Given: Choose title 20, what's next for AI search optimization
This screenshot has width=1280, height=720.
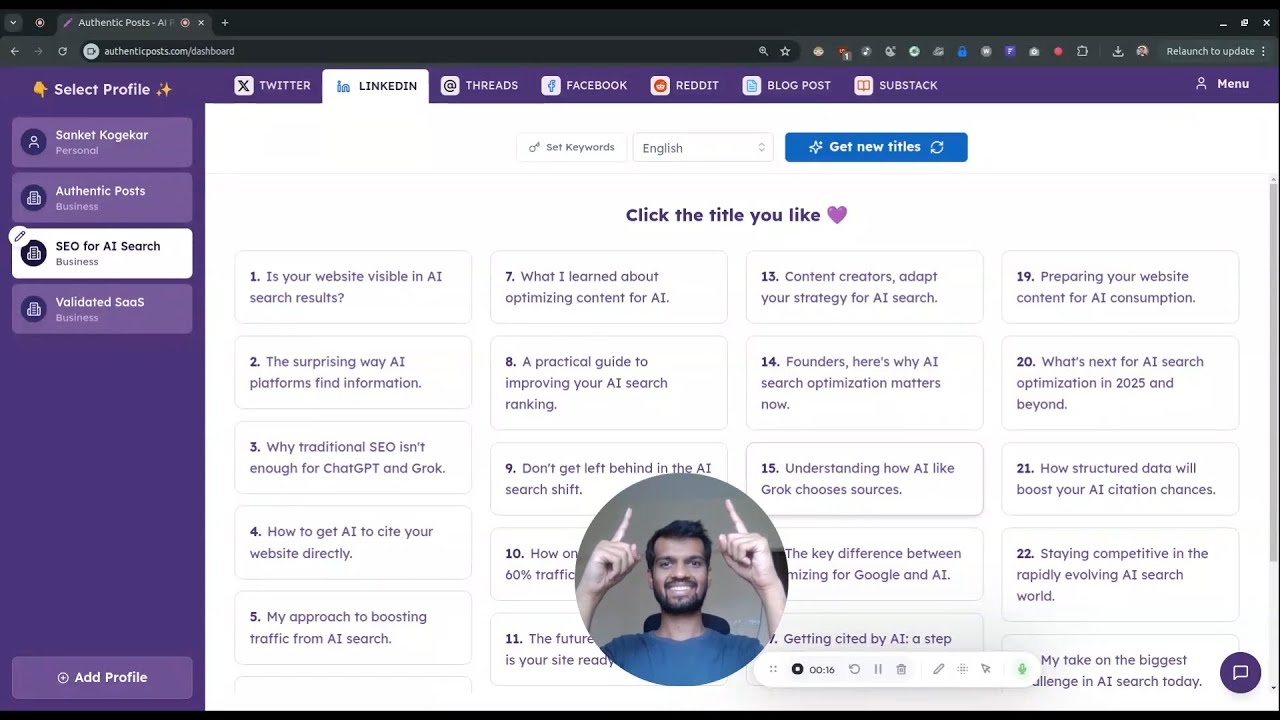Looking at the screenshot, I should click(1120, 383).
